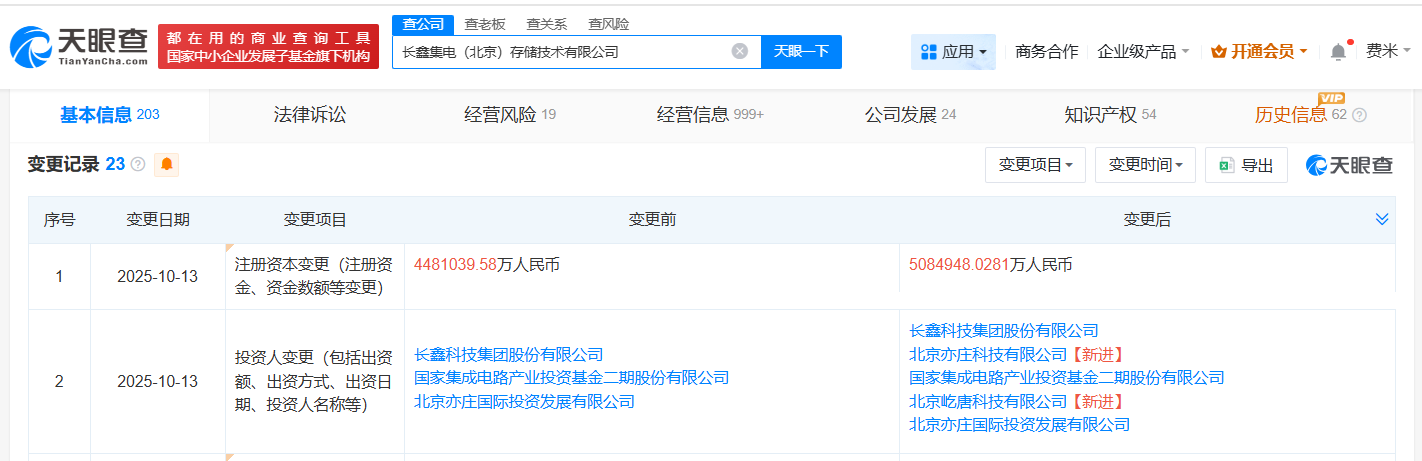1422x461 pixels.
Task: Click the help icon beside 历史信息 62
Action: [1359, 115]
